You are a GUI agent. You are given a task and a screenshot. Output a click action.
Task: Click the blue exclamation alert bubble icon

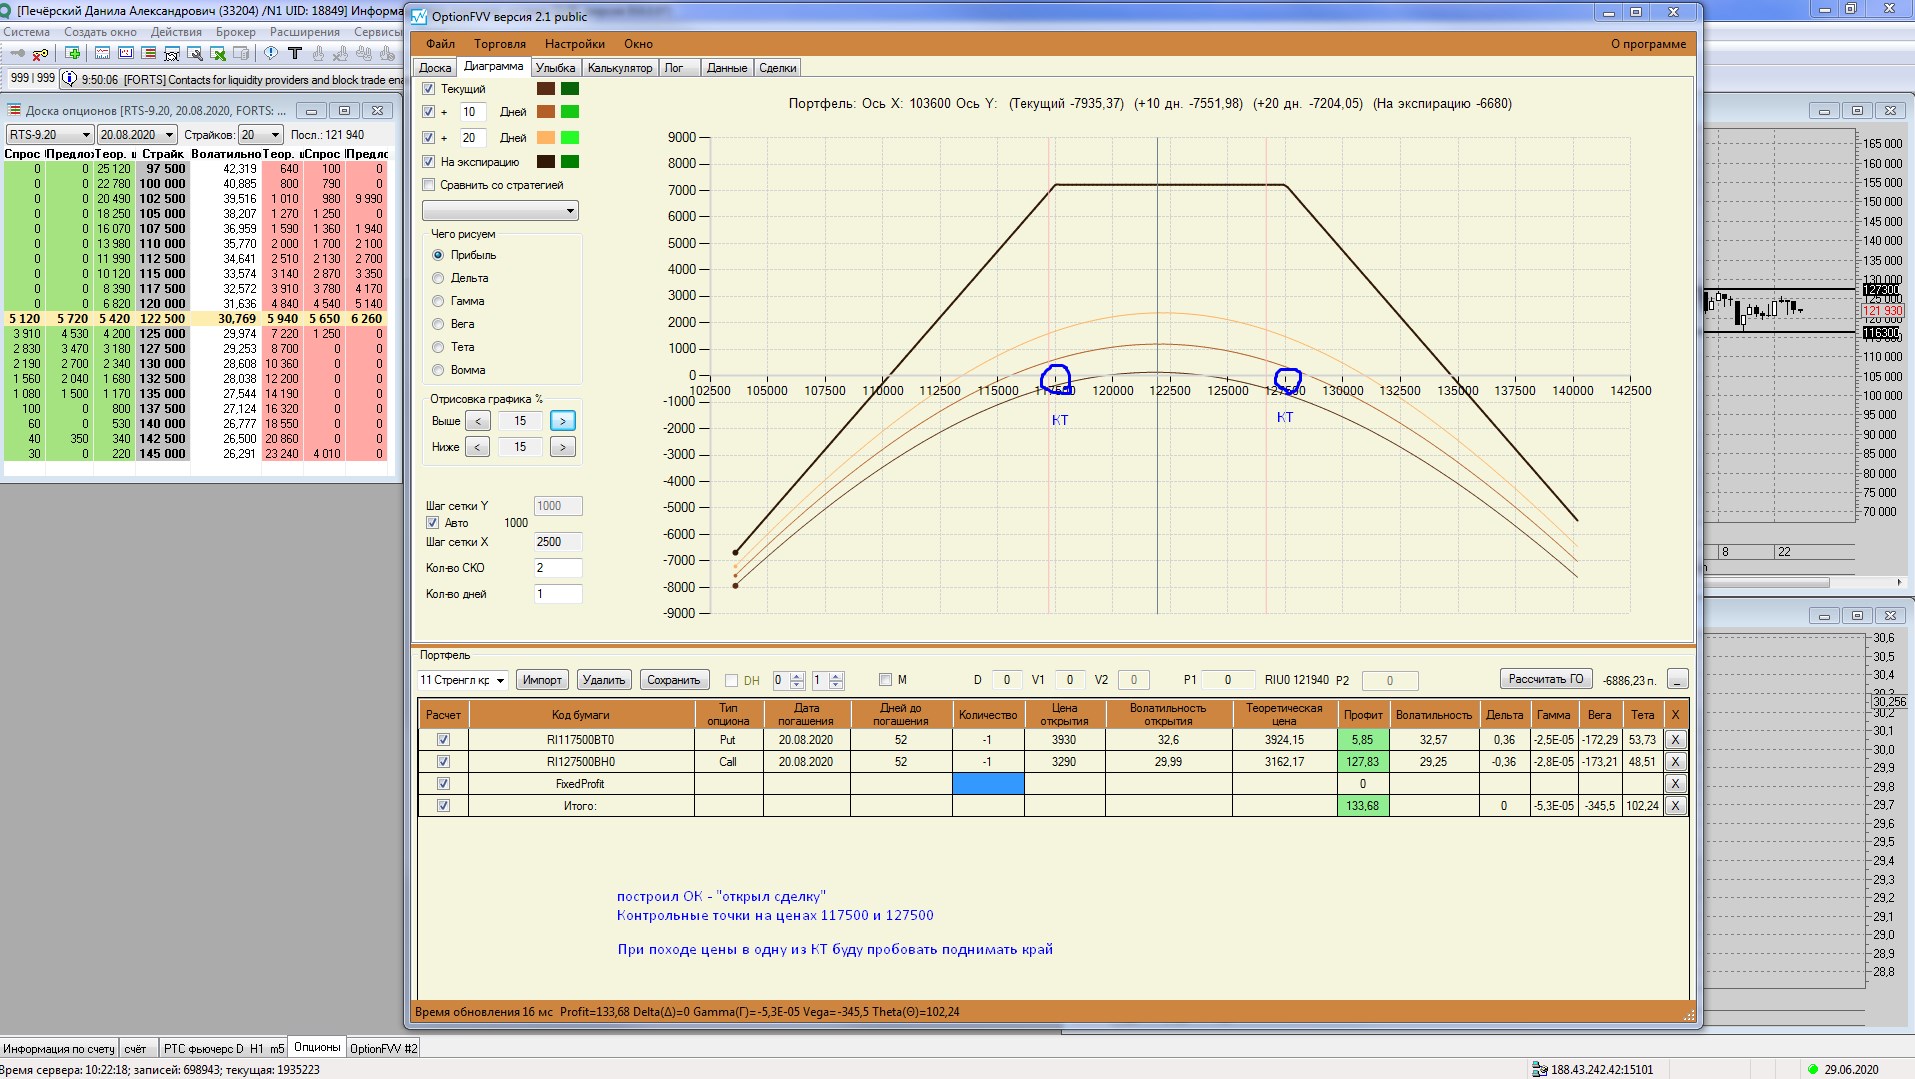[271, 53]
